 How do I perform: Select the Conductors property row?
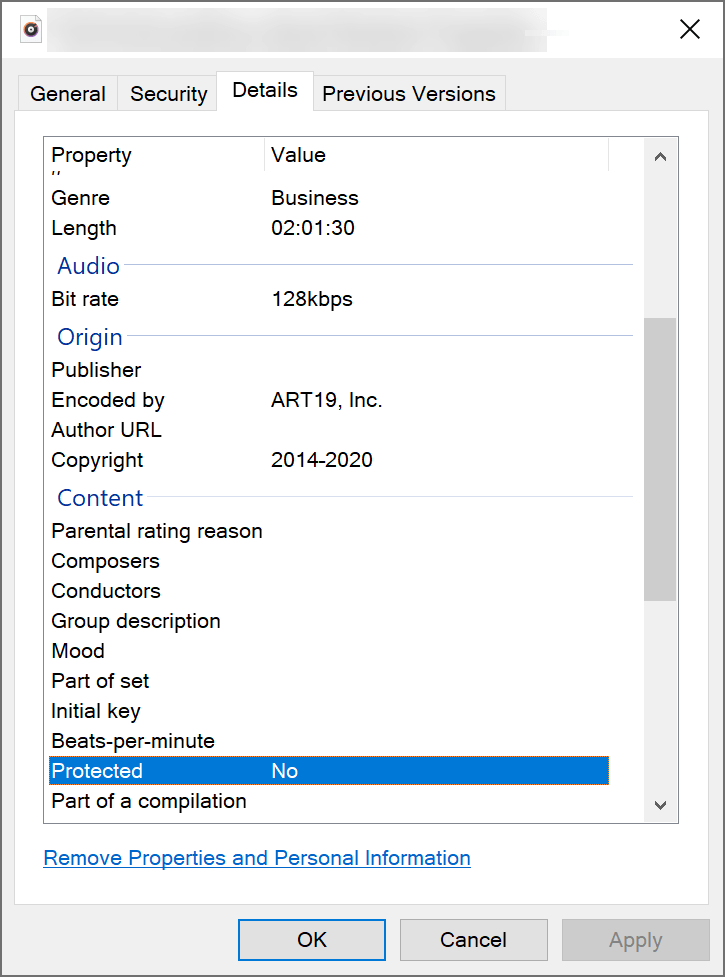click(x=329, y=591)
